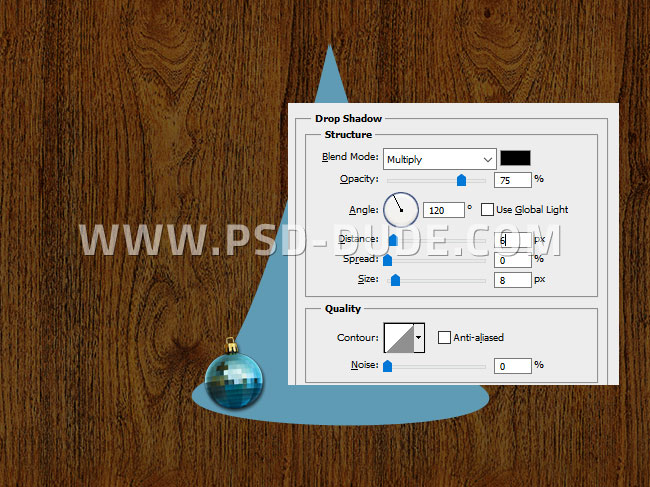The width and height of the screenshot is (650, 487).
Task: Click the Noise slider handle
Action: coord(388,366)
